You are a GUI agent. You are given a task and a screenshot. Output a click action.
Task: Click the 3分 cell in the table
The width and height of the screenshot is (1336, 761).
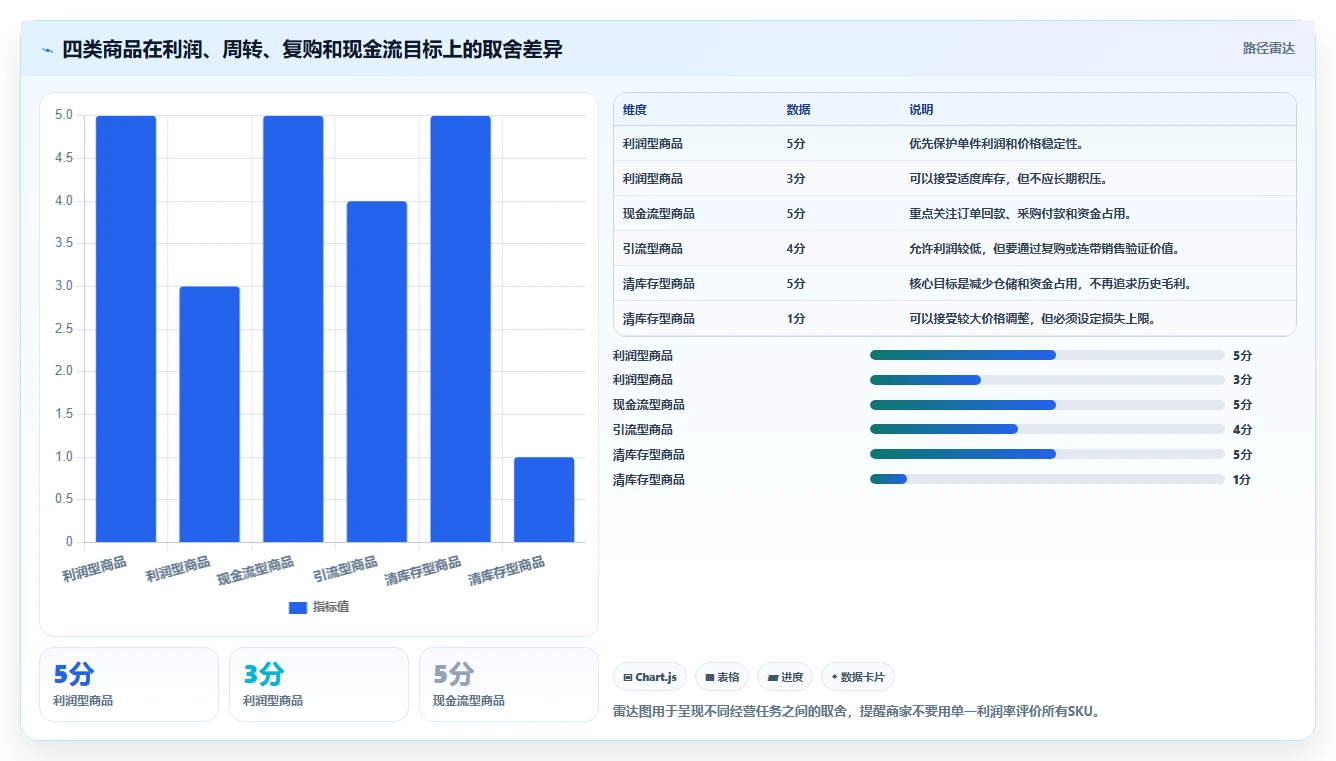click(x=796, y=179)
